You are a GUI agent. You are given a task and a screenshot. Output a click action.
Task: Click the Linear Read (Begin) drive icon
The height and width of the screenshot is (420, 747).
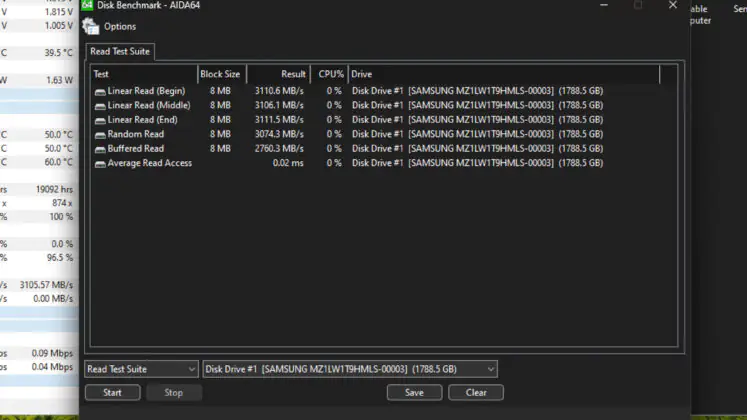(100, 91)
